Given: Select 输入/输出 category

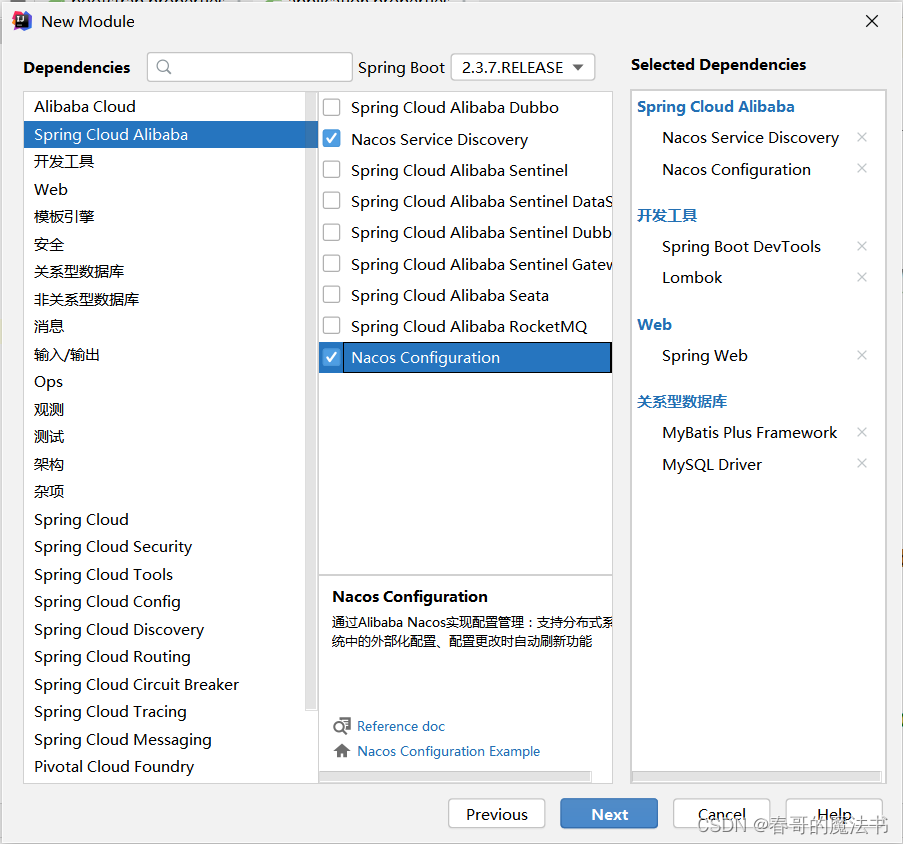Looking at the screenshot, I should coord(165,354).
